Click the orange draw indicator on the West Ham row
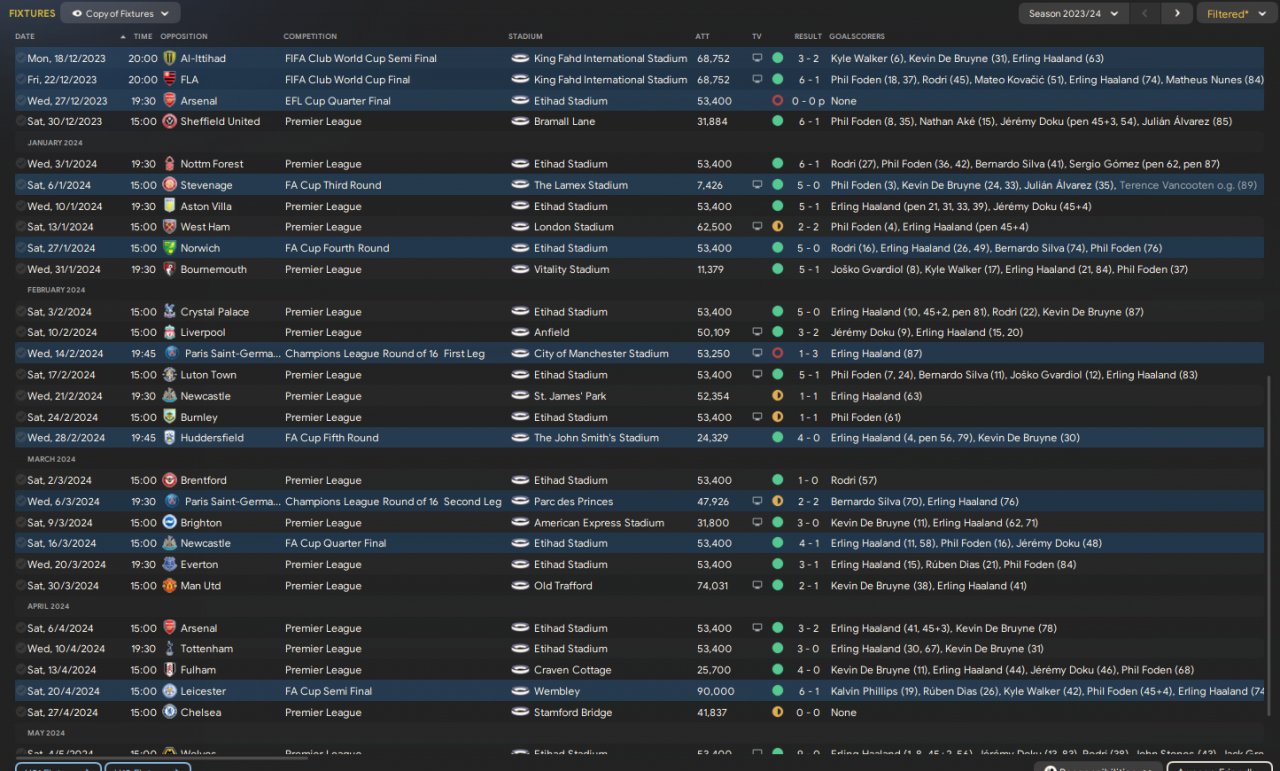 [777, 227]
